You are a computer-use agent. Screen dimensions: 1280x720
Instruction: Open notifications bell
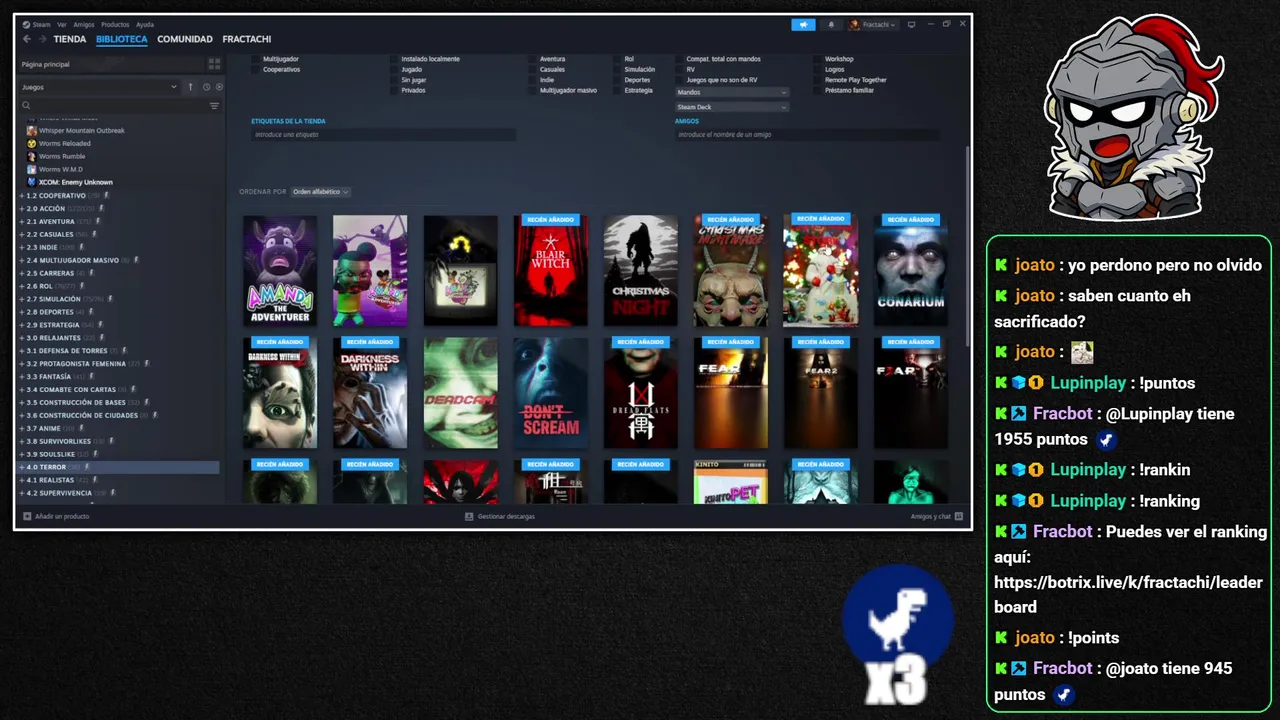click(x=831, y=24)
